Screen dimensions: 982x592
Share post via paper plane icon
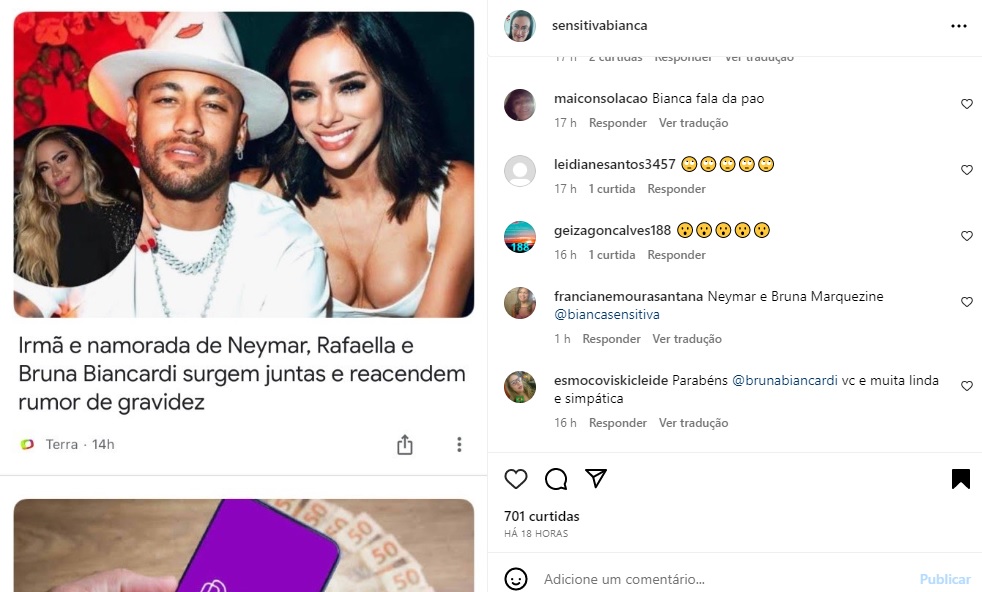596,479
